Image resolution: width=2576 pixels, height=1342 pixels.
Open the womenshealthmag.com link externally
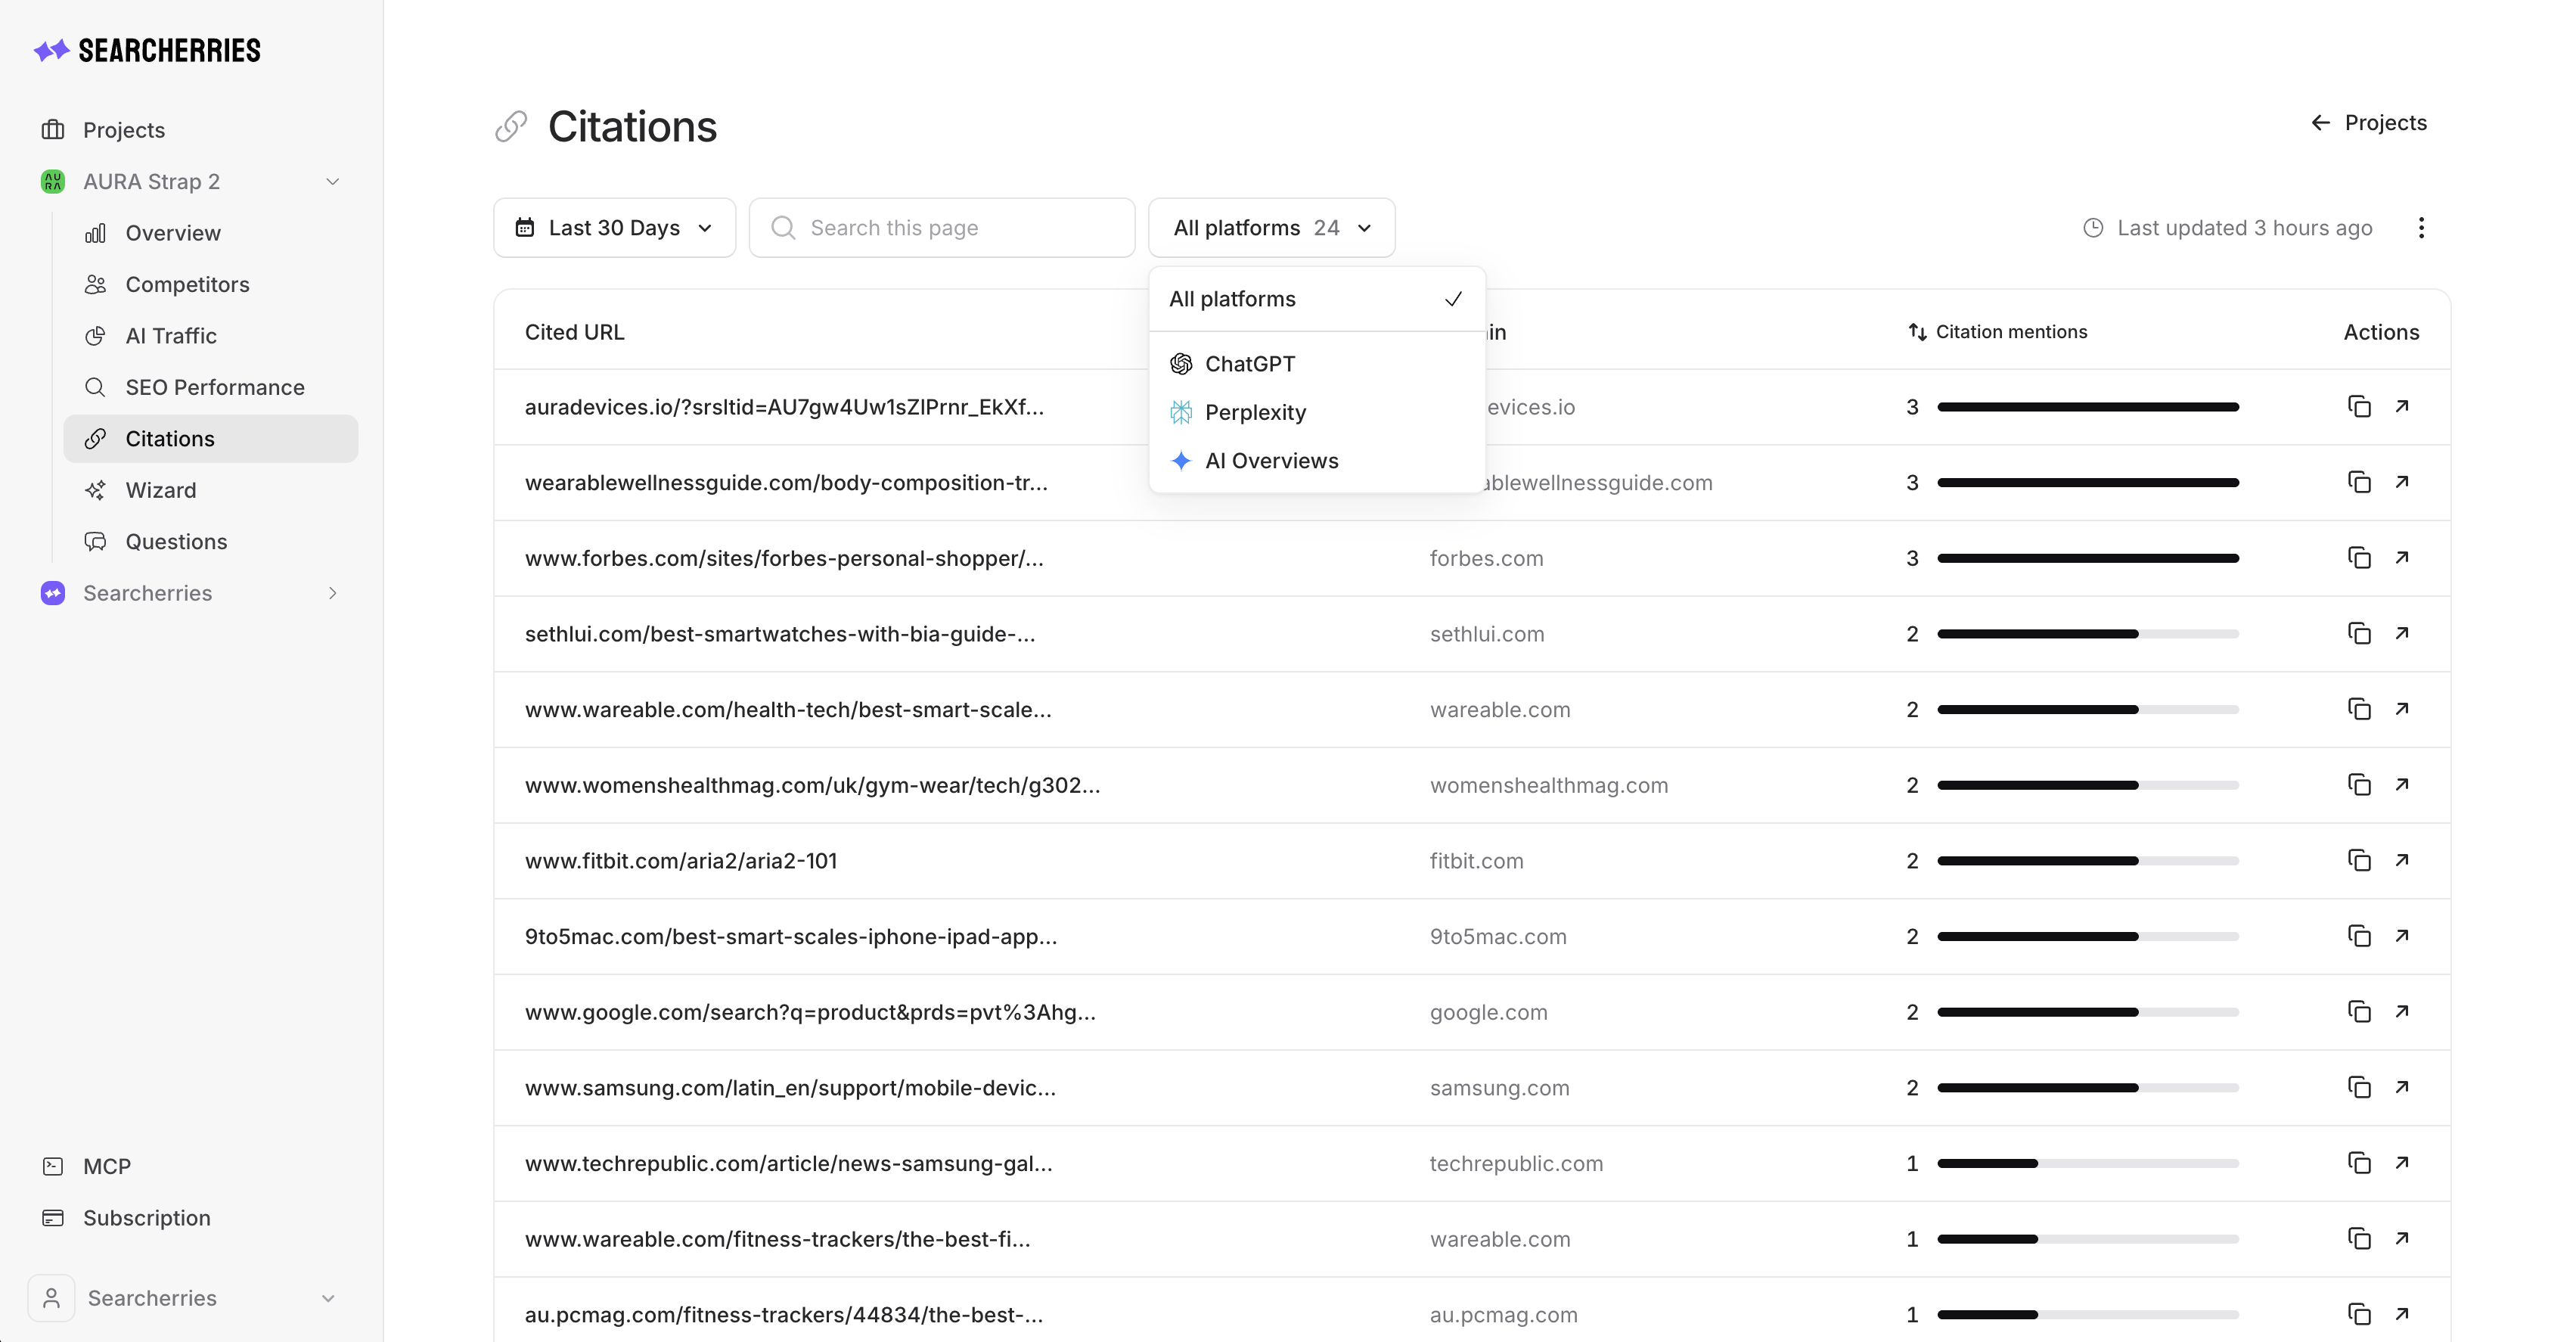coord(2402,785)
